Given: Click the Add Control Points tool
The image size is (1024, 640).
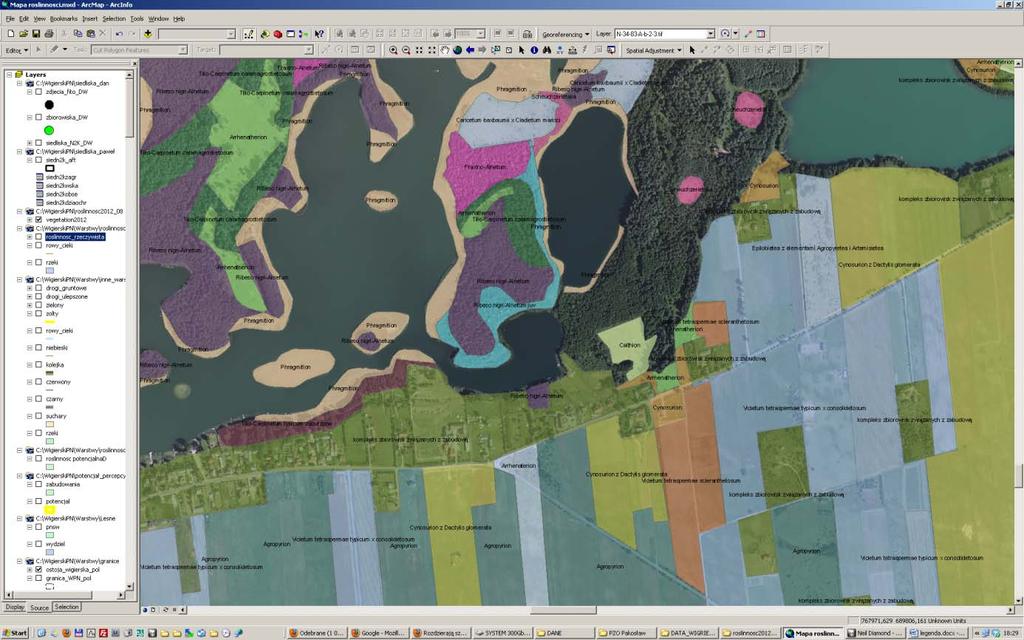Looking at the screenshot, I should click(x=748, y=34).
